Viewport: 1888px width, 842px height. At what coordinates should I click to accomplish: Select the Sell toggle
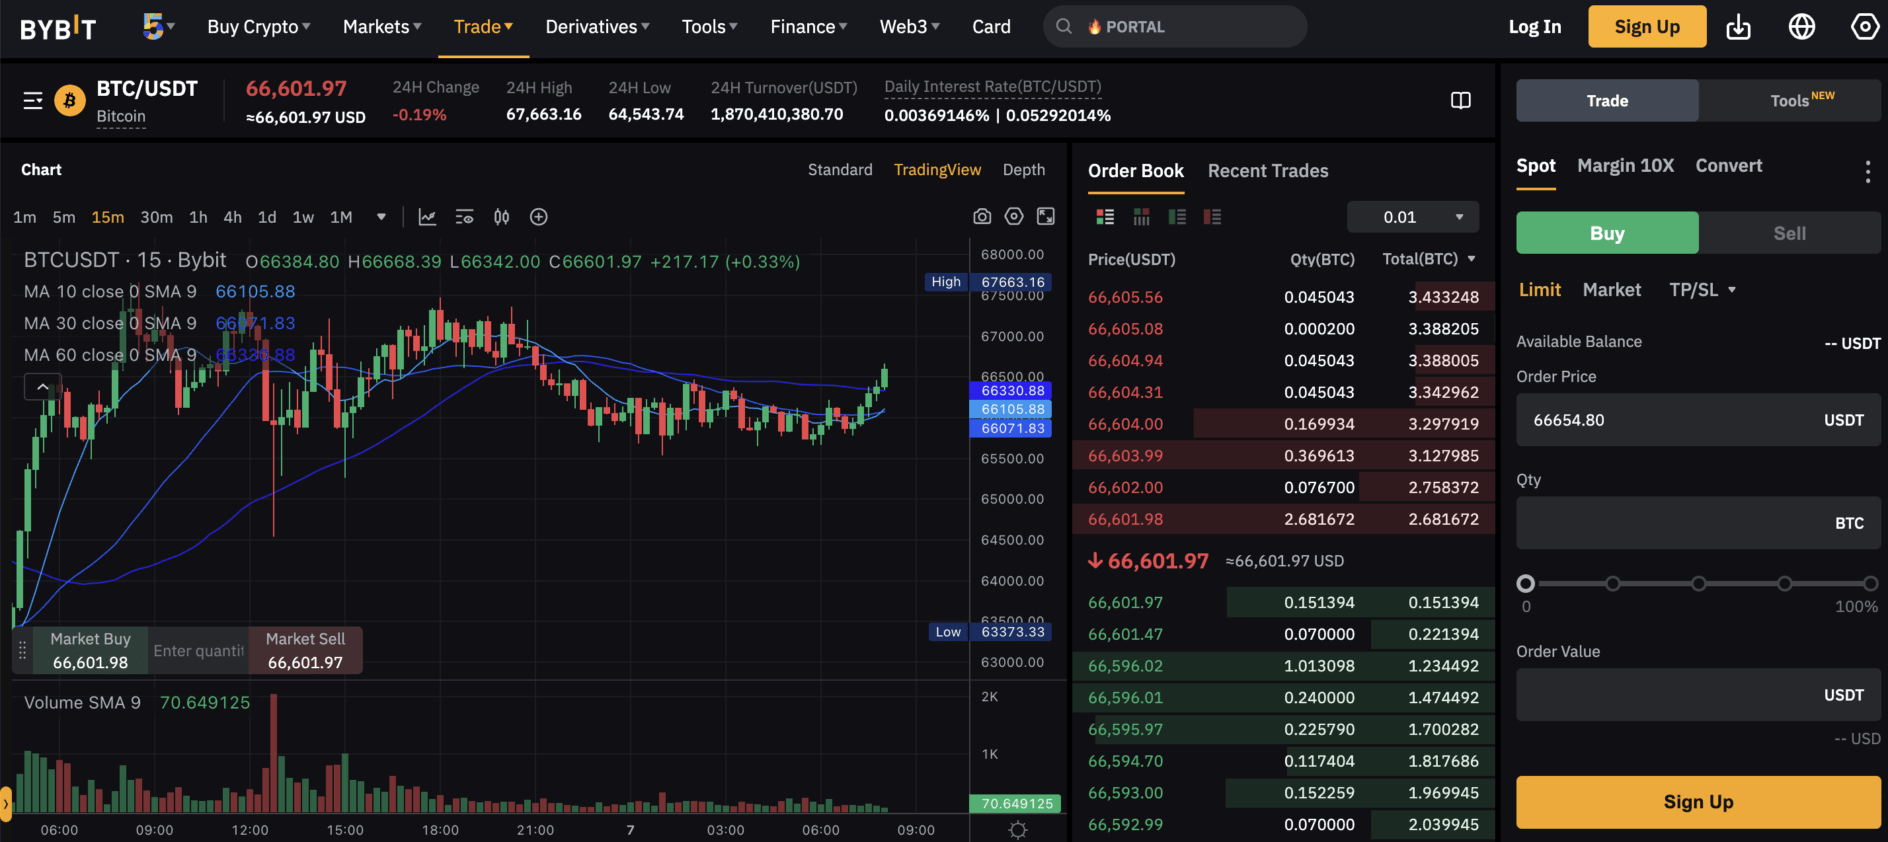[1789, 233]
